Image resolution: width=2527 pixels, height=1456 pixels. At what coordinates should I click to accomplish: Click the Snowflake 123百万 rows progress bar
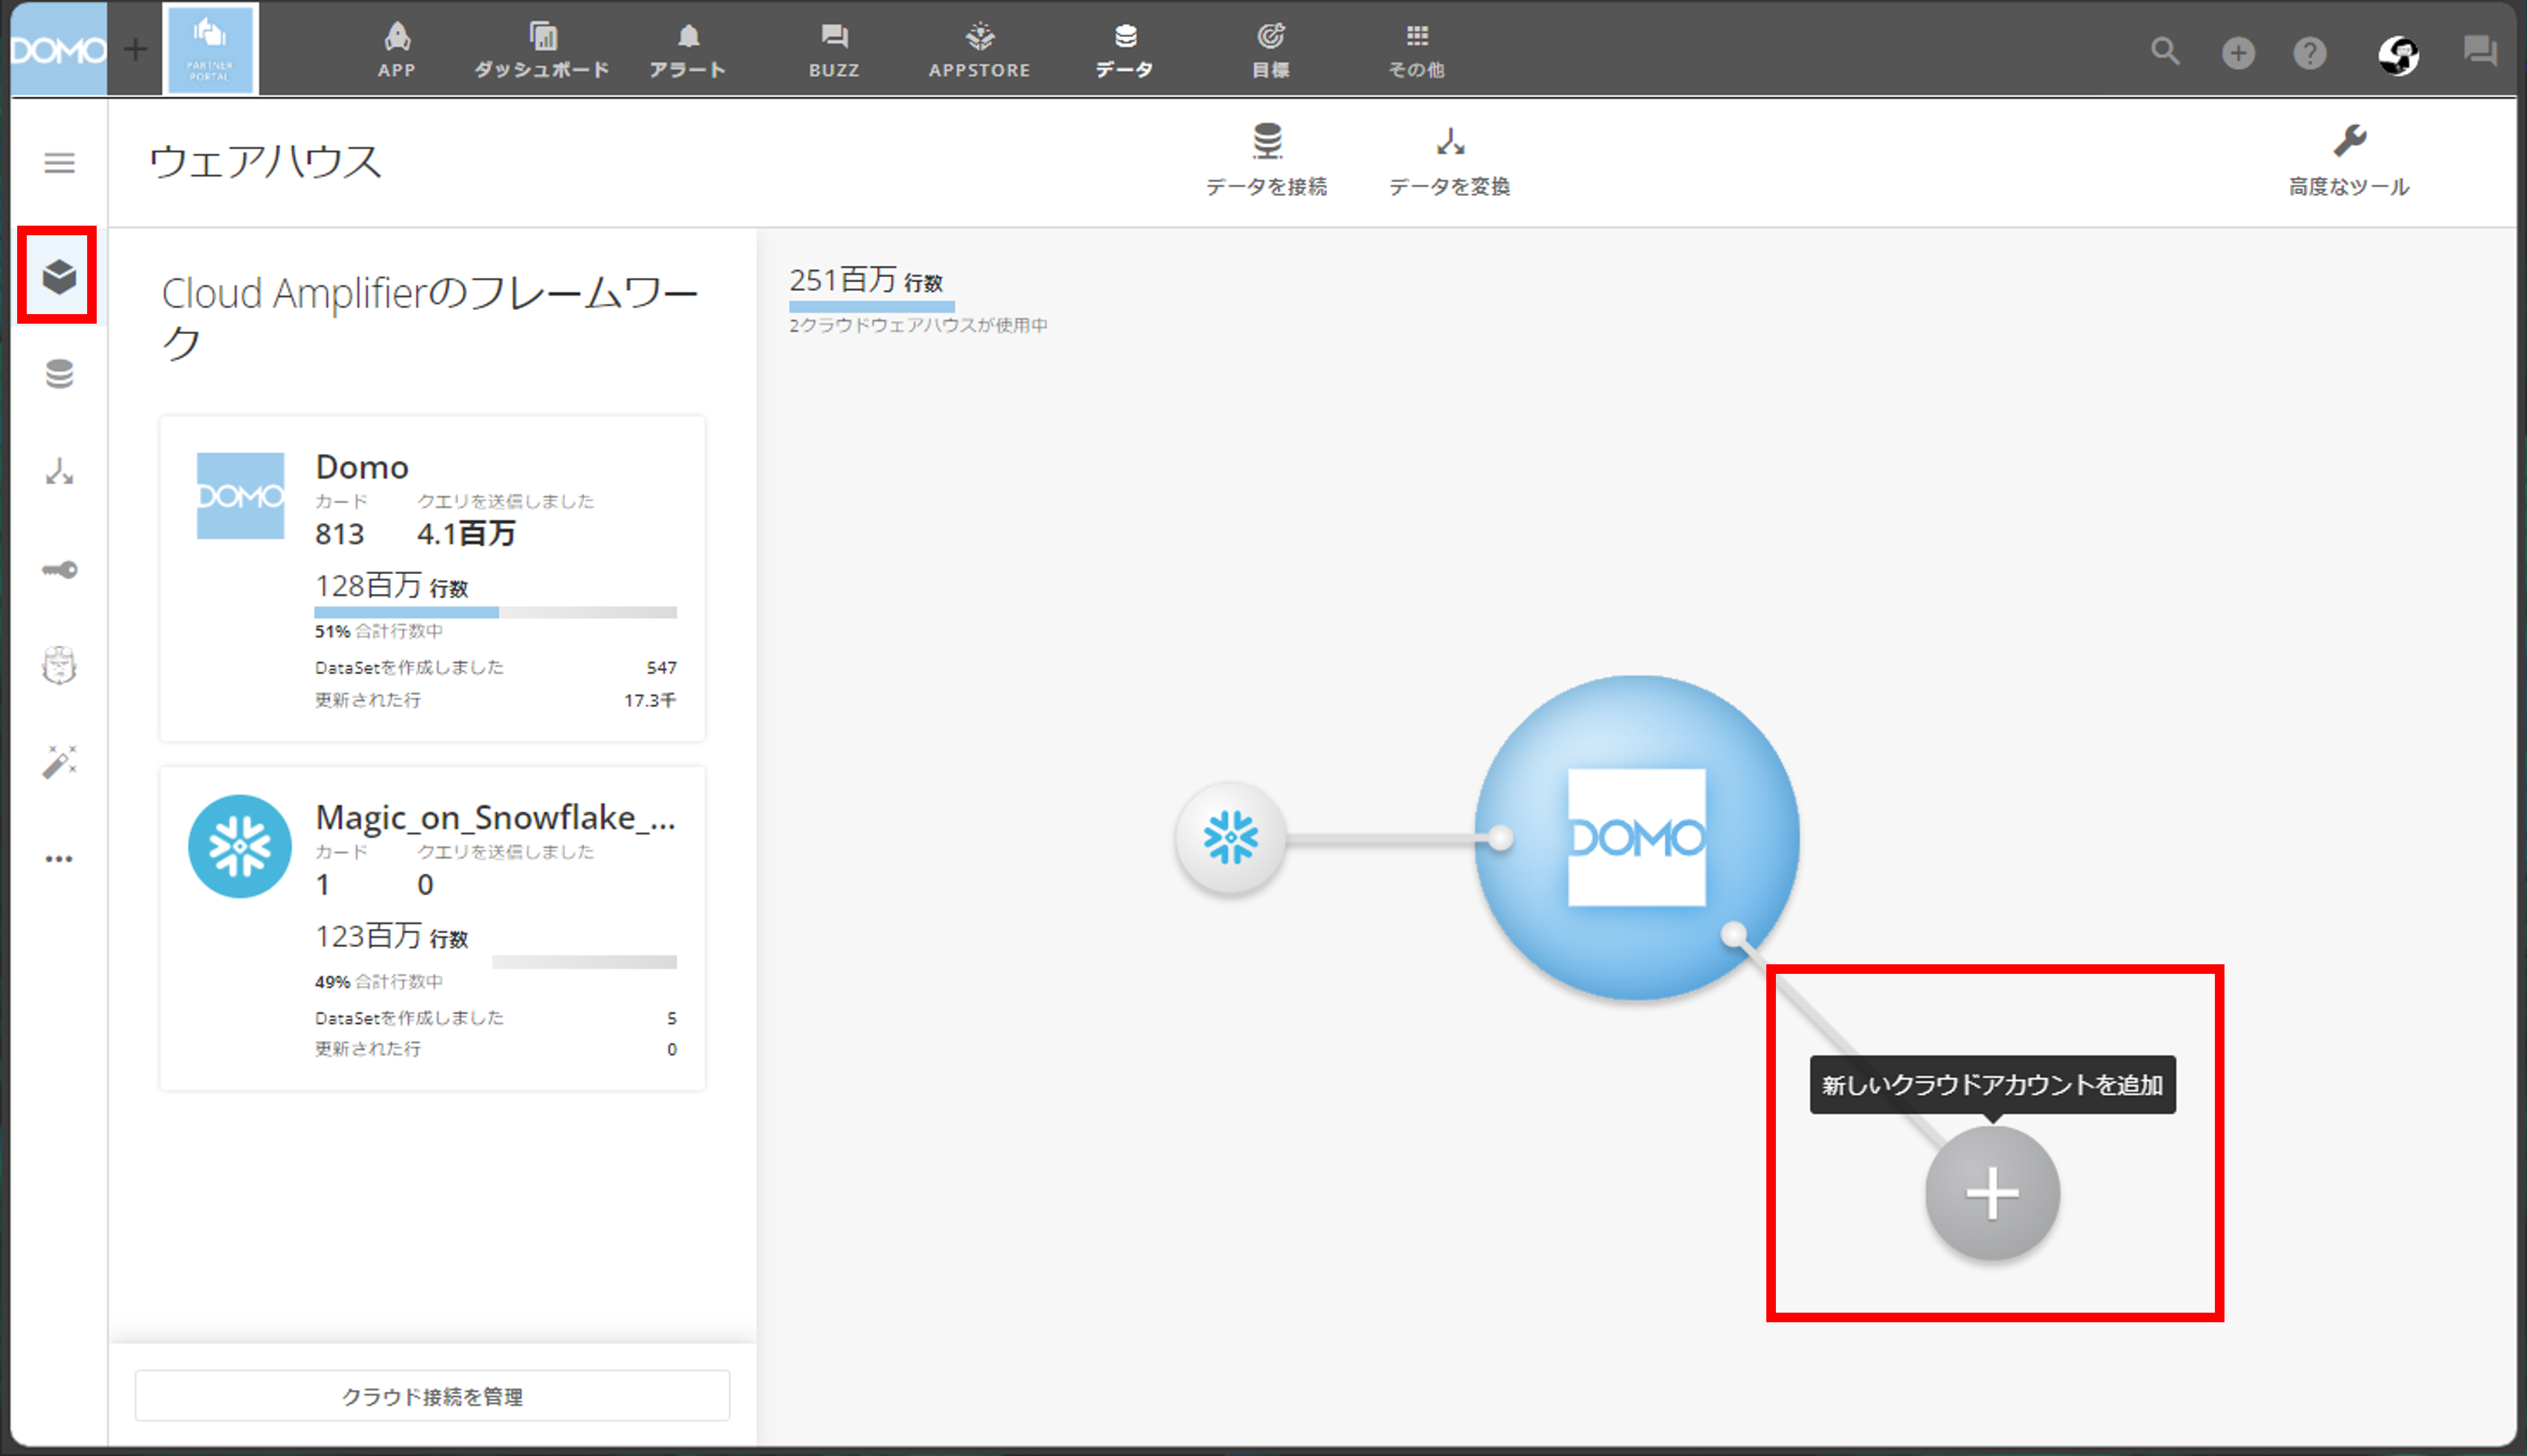click(x=495, y=962)
